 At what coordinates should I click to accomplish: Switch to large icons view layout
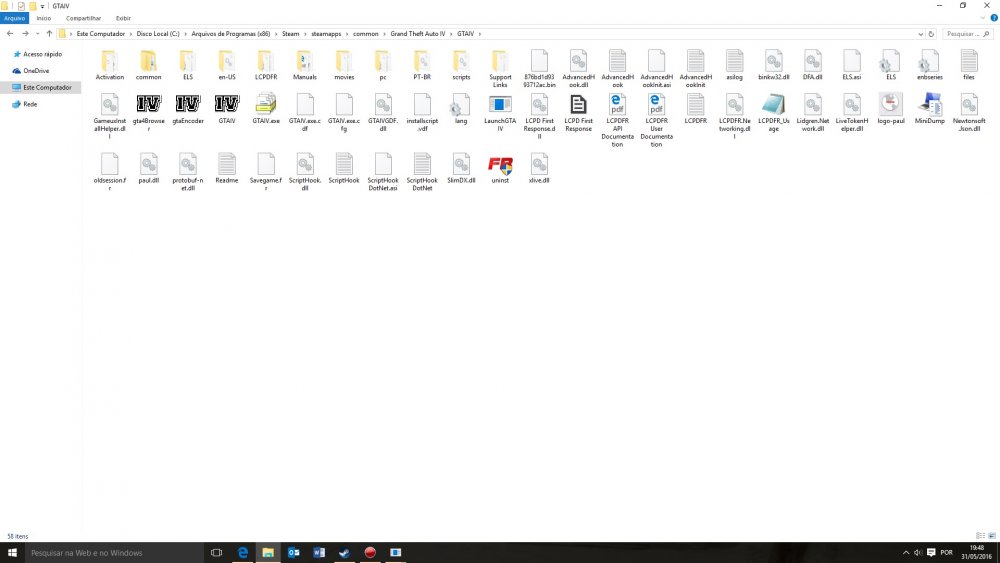(992, 536)
